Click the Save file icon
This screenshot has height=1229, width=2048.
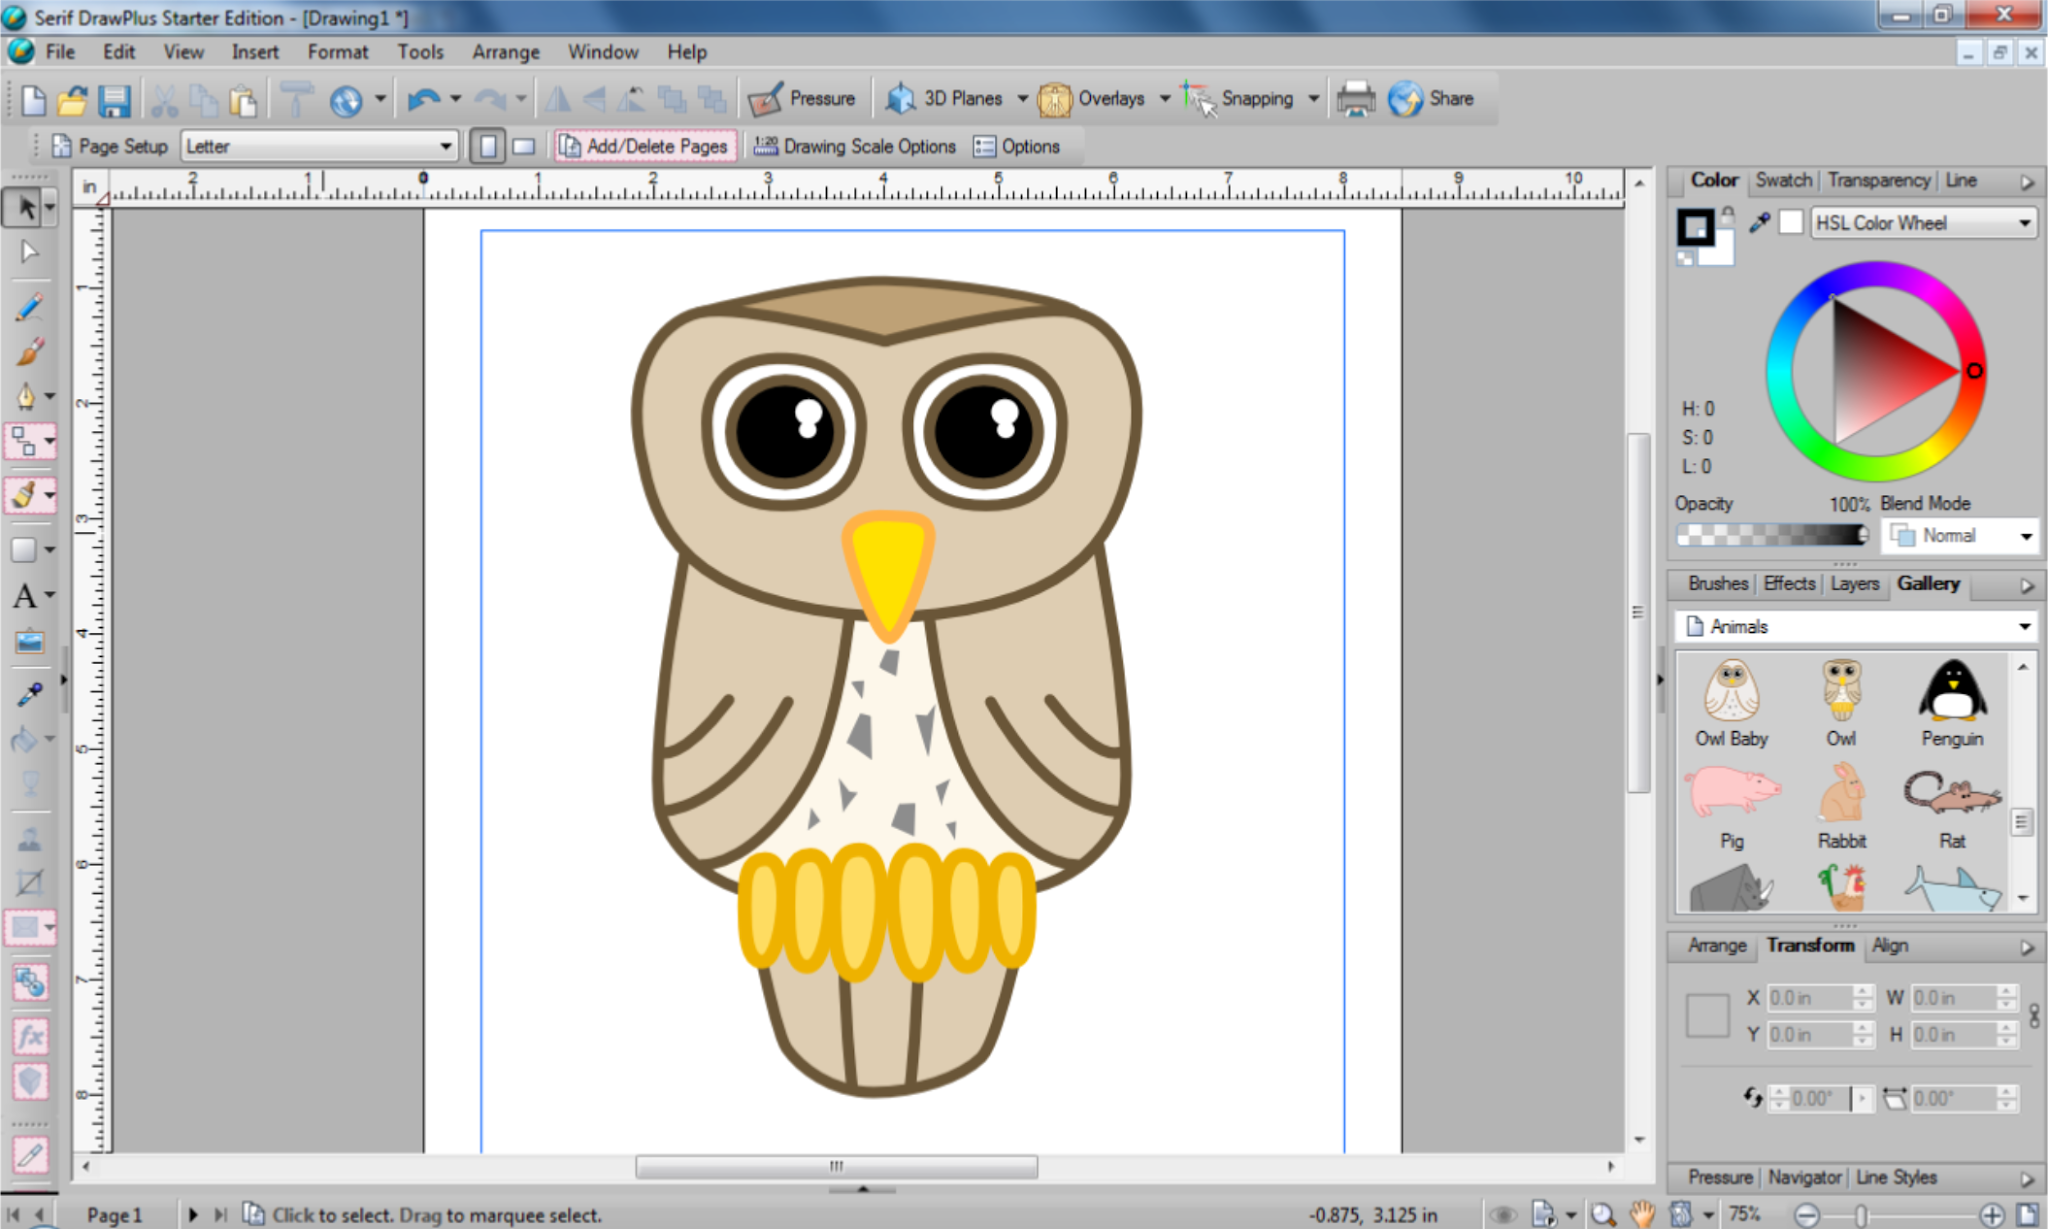click(115, 100)
